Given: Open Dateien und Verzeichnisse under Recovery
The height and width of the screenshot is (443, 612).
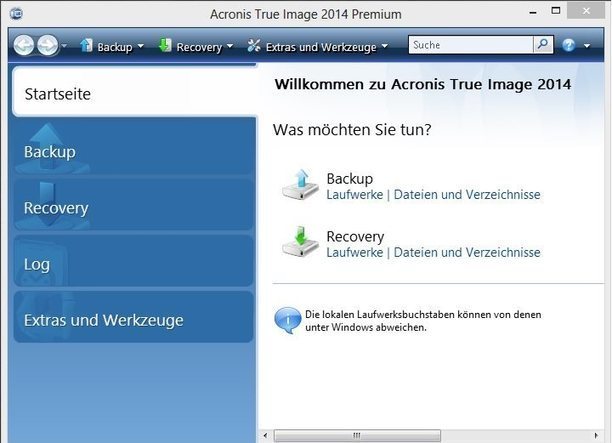Looking at the screenshot, I should tap(467, 253).
